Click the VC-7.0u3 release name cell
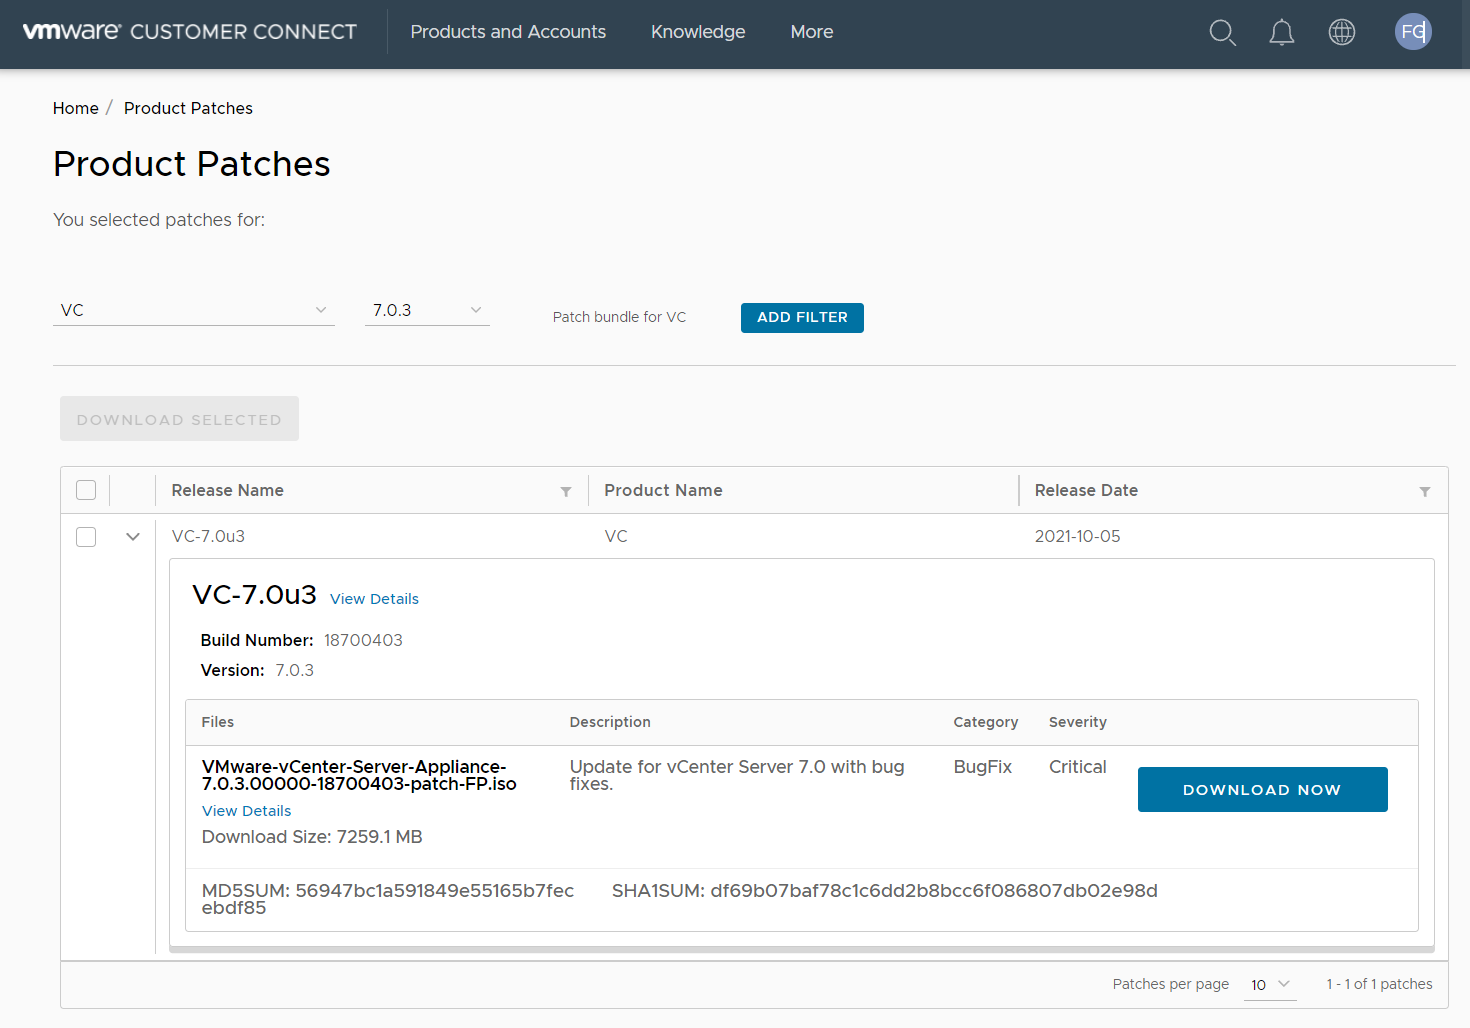The image size is (1470, 1028). click(208, 536)
